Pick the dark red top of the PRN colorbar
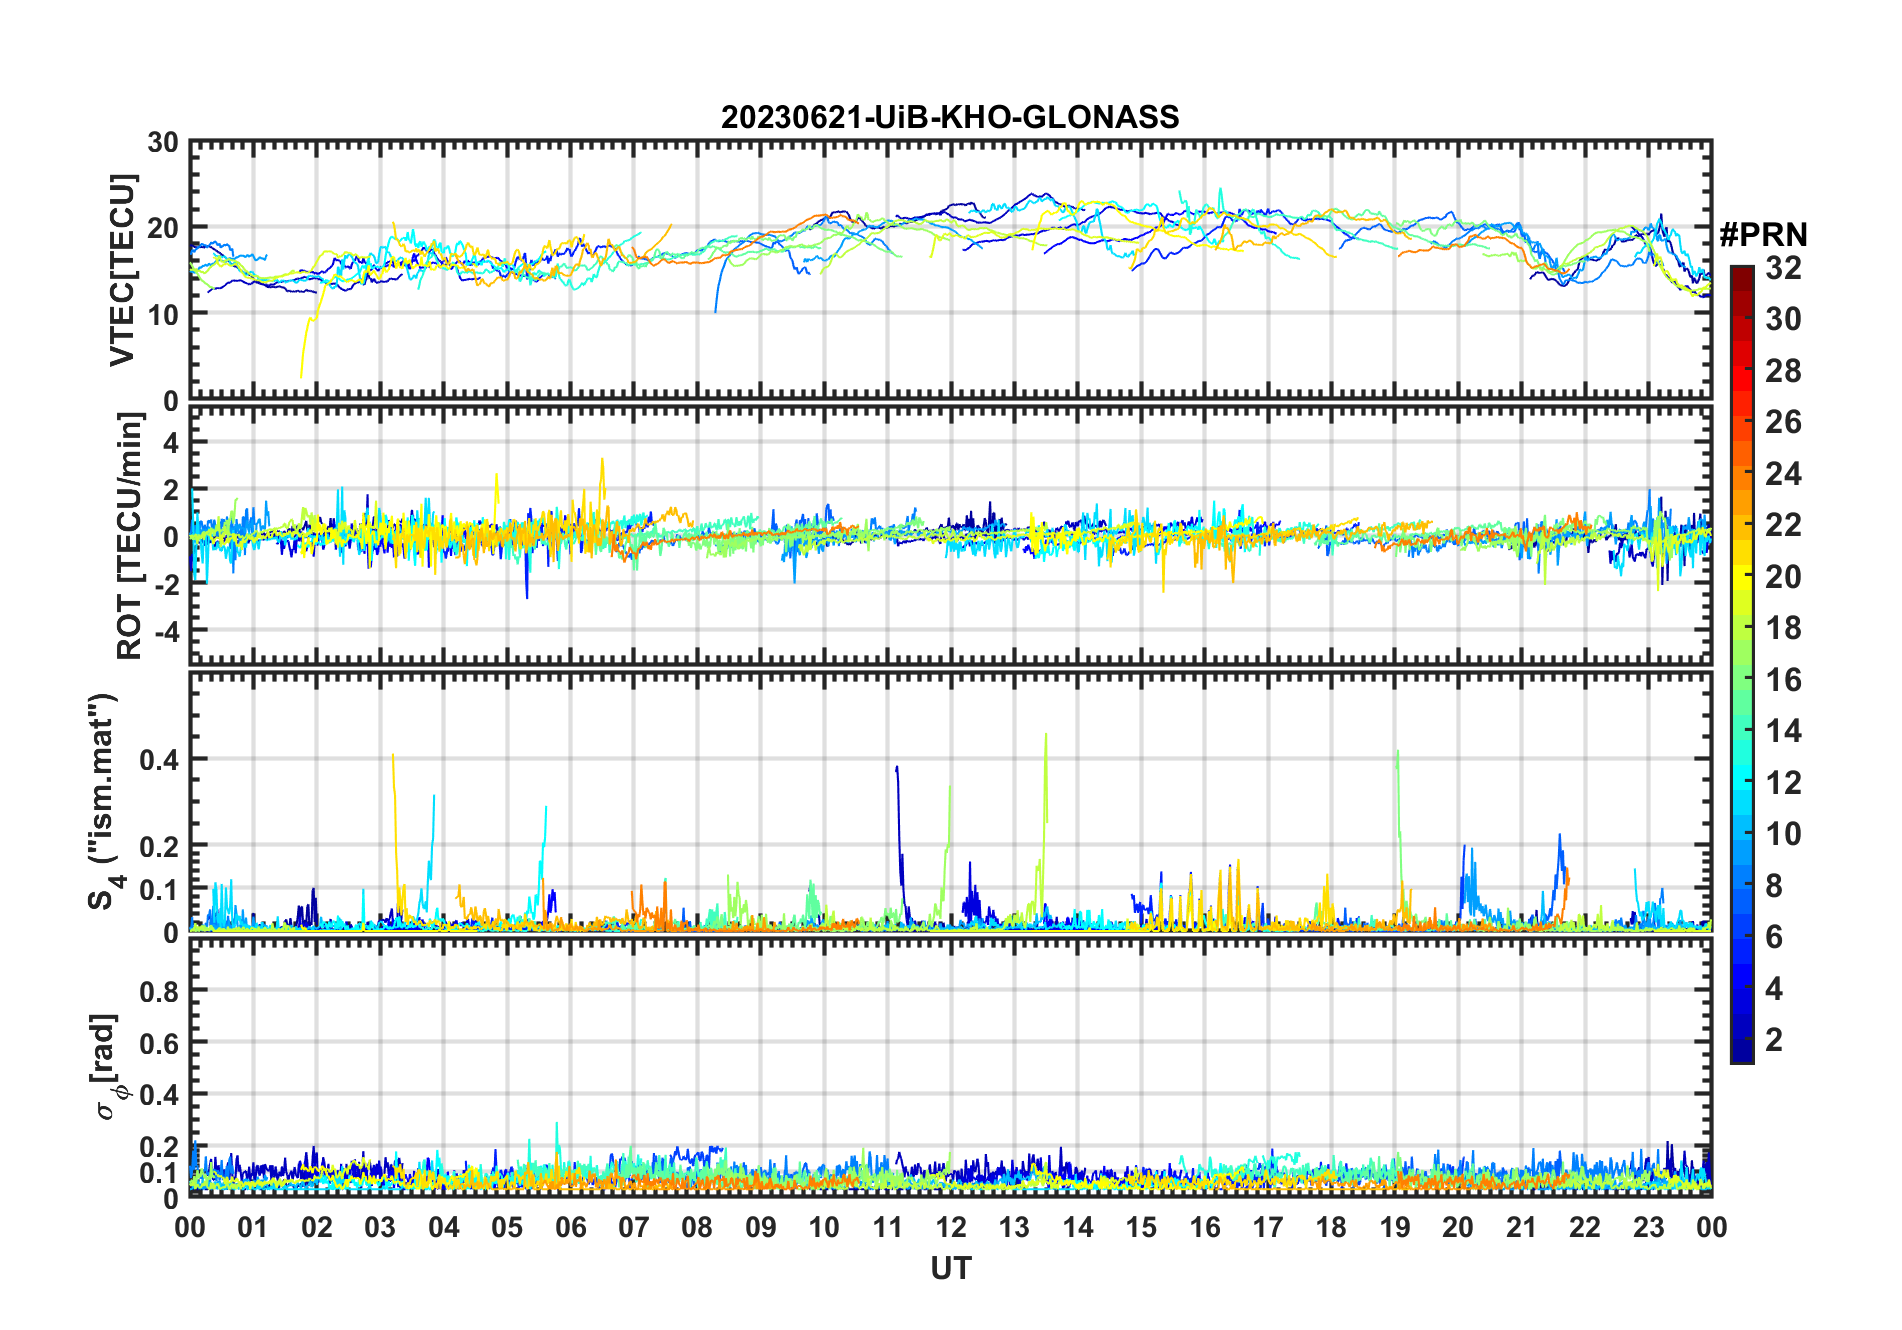 [x=1741, y=272]
